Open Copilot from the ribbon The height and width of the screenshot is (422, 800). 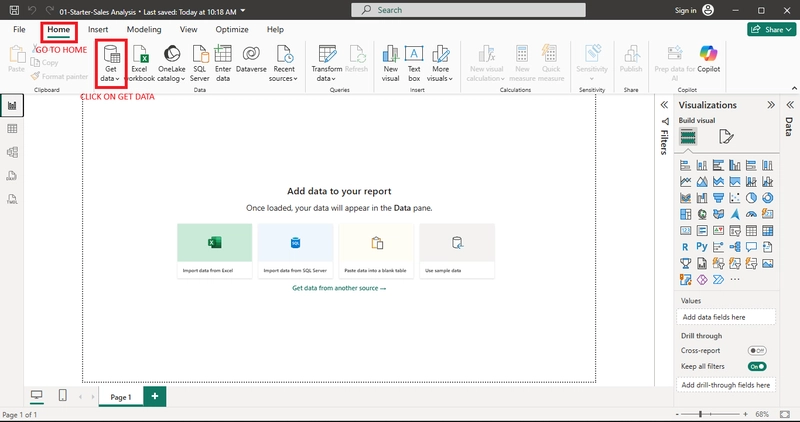(x=708, y=59)
